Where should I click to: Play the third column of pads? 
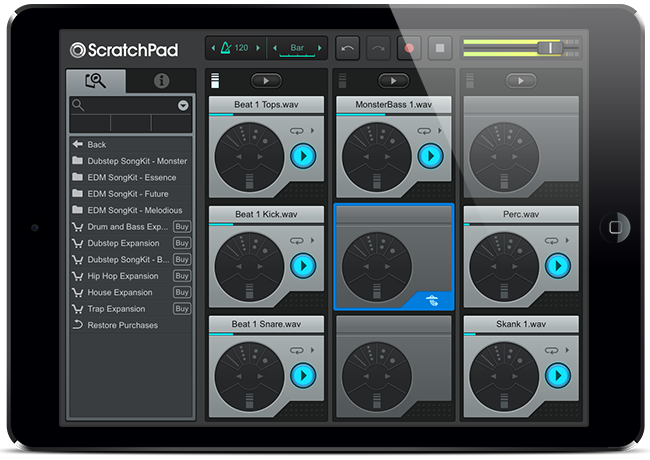pyautogui.click(x=521, y=81)
